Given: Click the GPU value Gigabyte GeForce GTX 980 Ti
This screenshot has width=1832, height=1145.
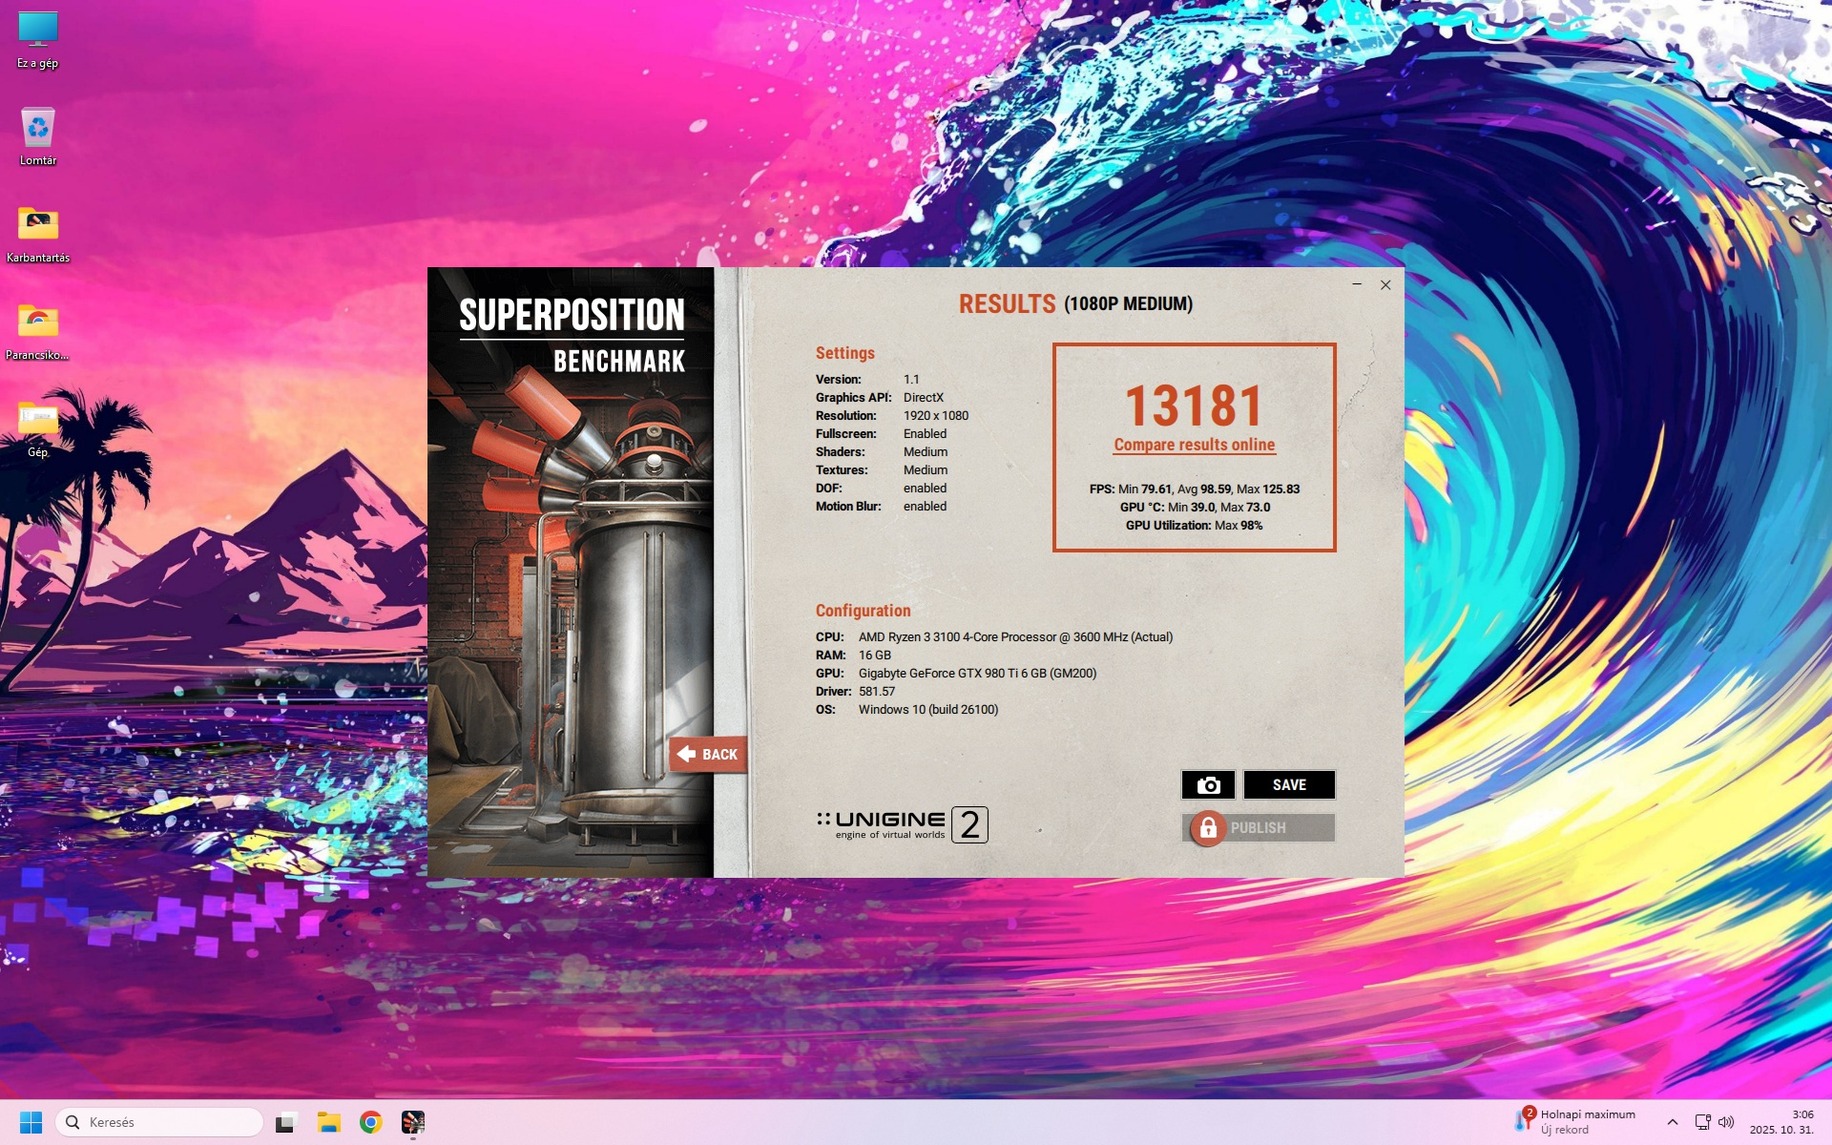Looking at the screenshot, I should (977, 673).
